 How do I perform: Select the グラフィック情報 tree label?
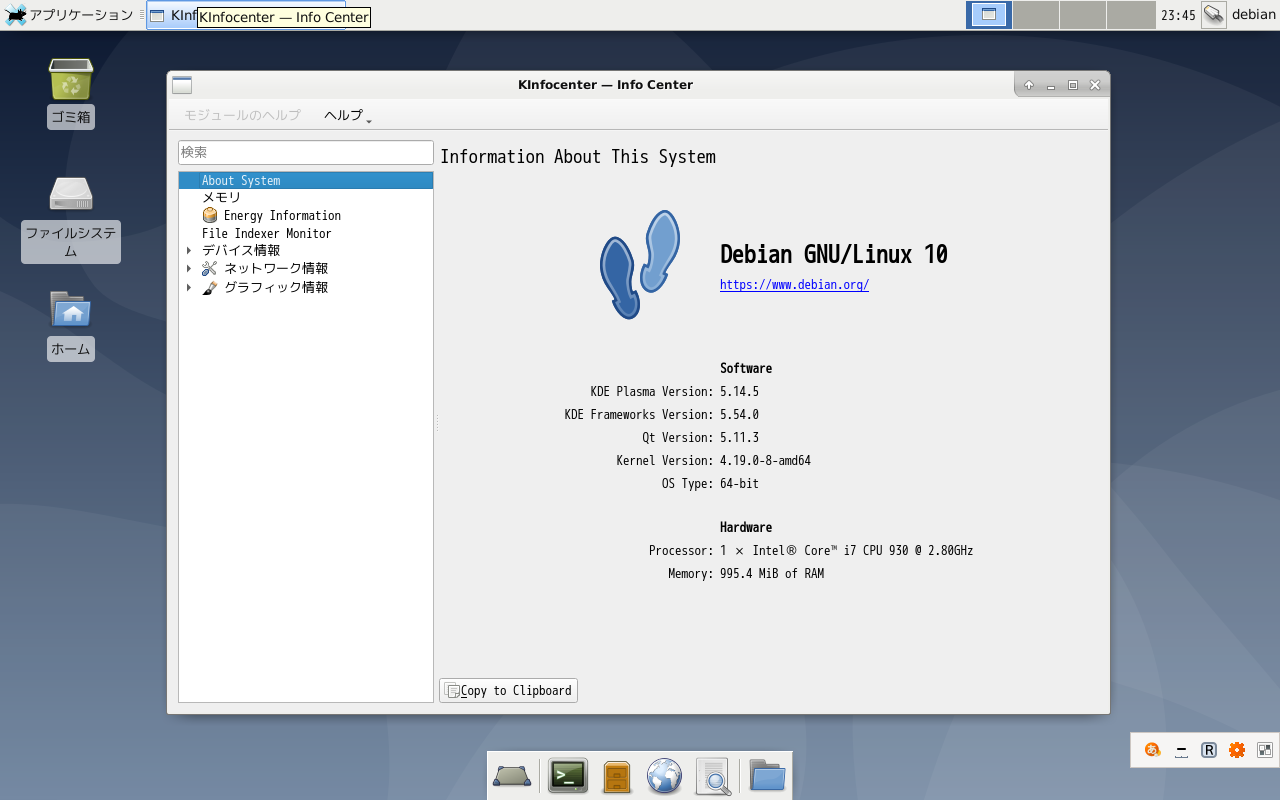(276, 288)
